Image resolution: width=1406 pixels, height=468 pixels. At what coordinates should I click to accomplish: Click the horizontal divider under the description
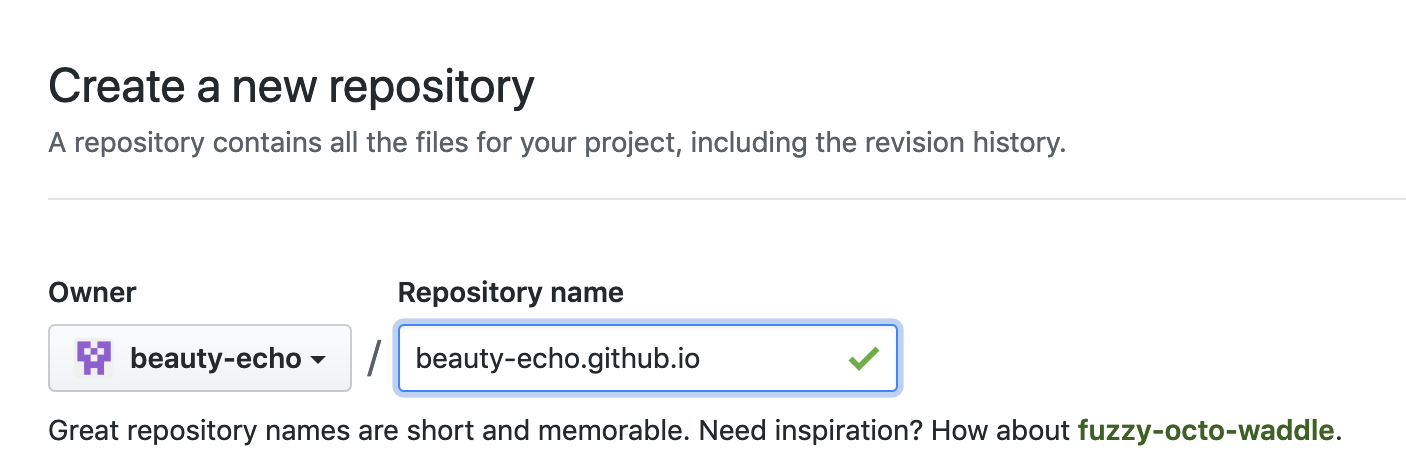[x=727, y=199]
